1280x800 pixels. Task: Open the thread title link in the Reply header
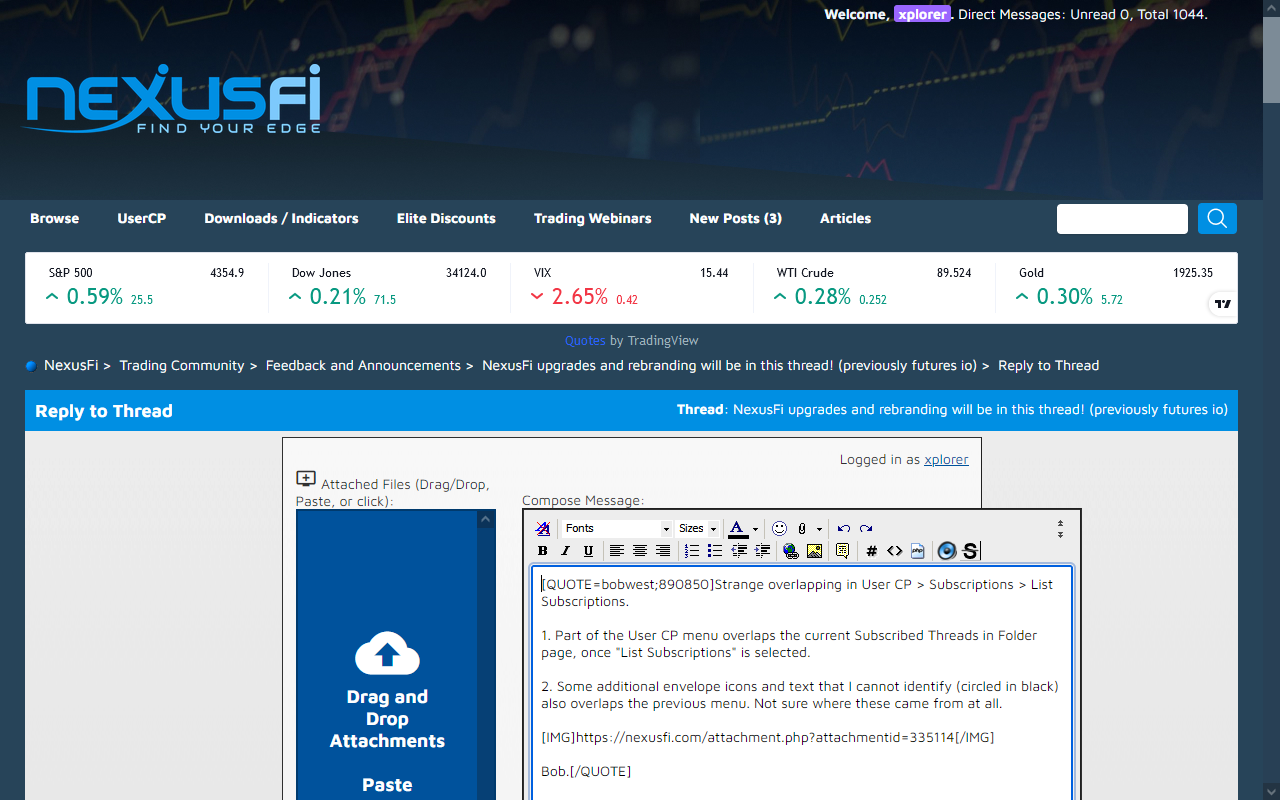pyautogui.click(x=980, y=409)
